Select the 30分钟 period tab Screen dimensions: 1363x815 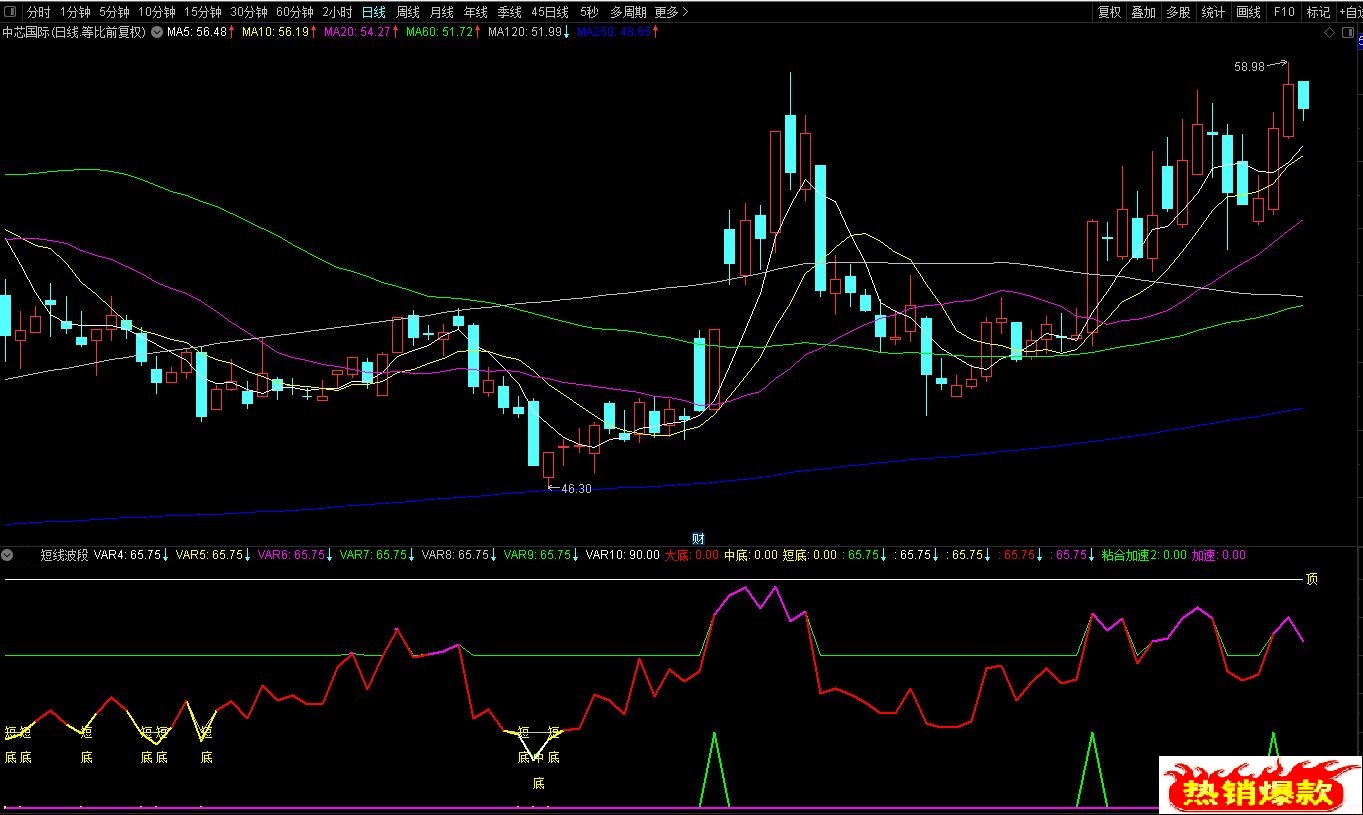248,12
